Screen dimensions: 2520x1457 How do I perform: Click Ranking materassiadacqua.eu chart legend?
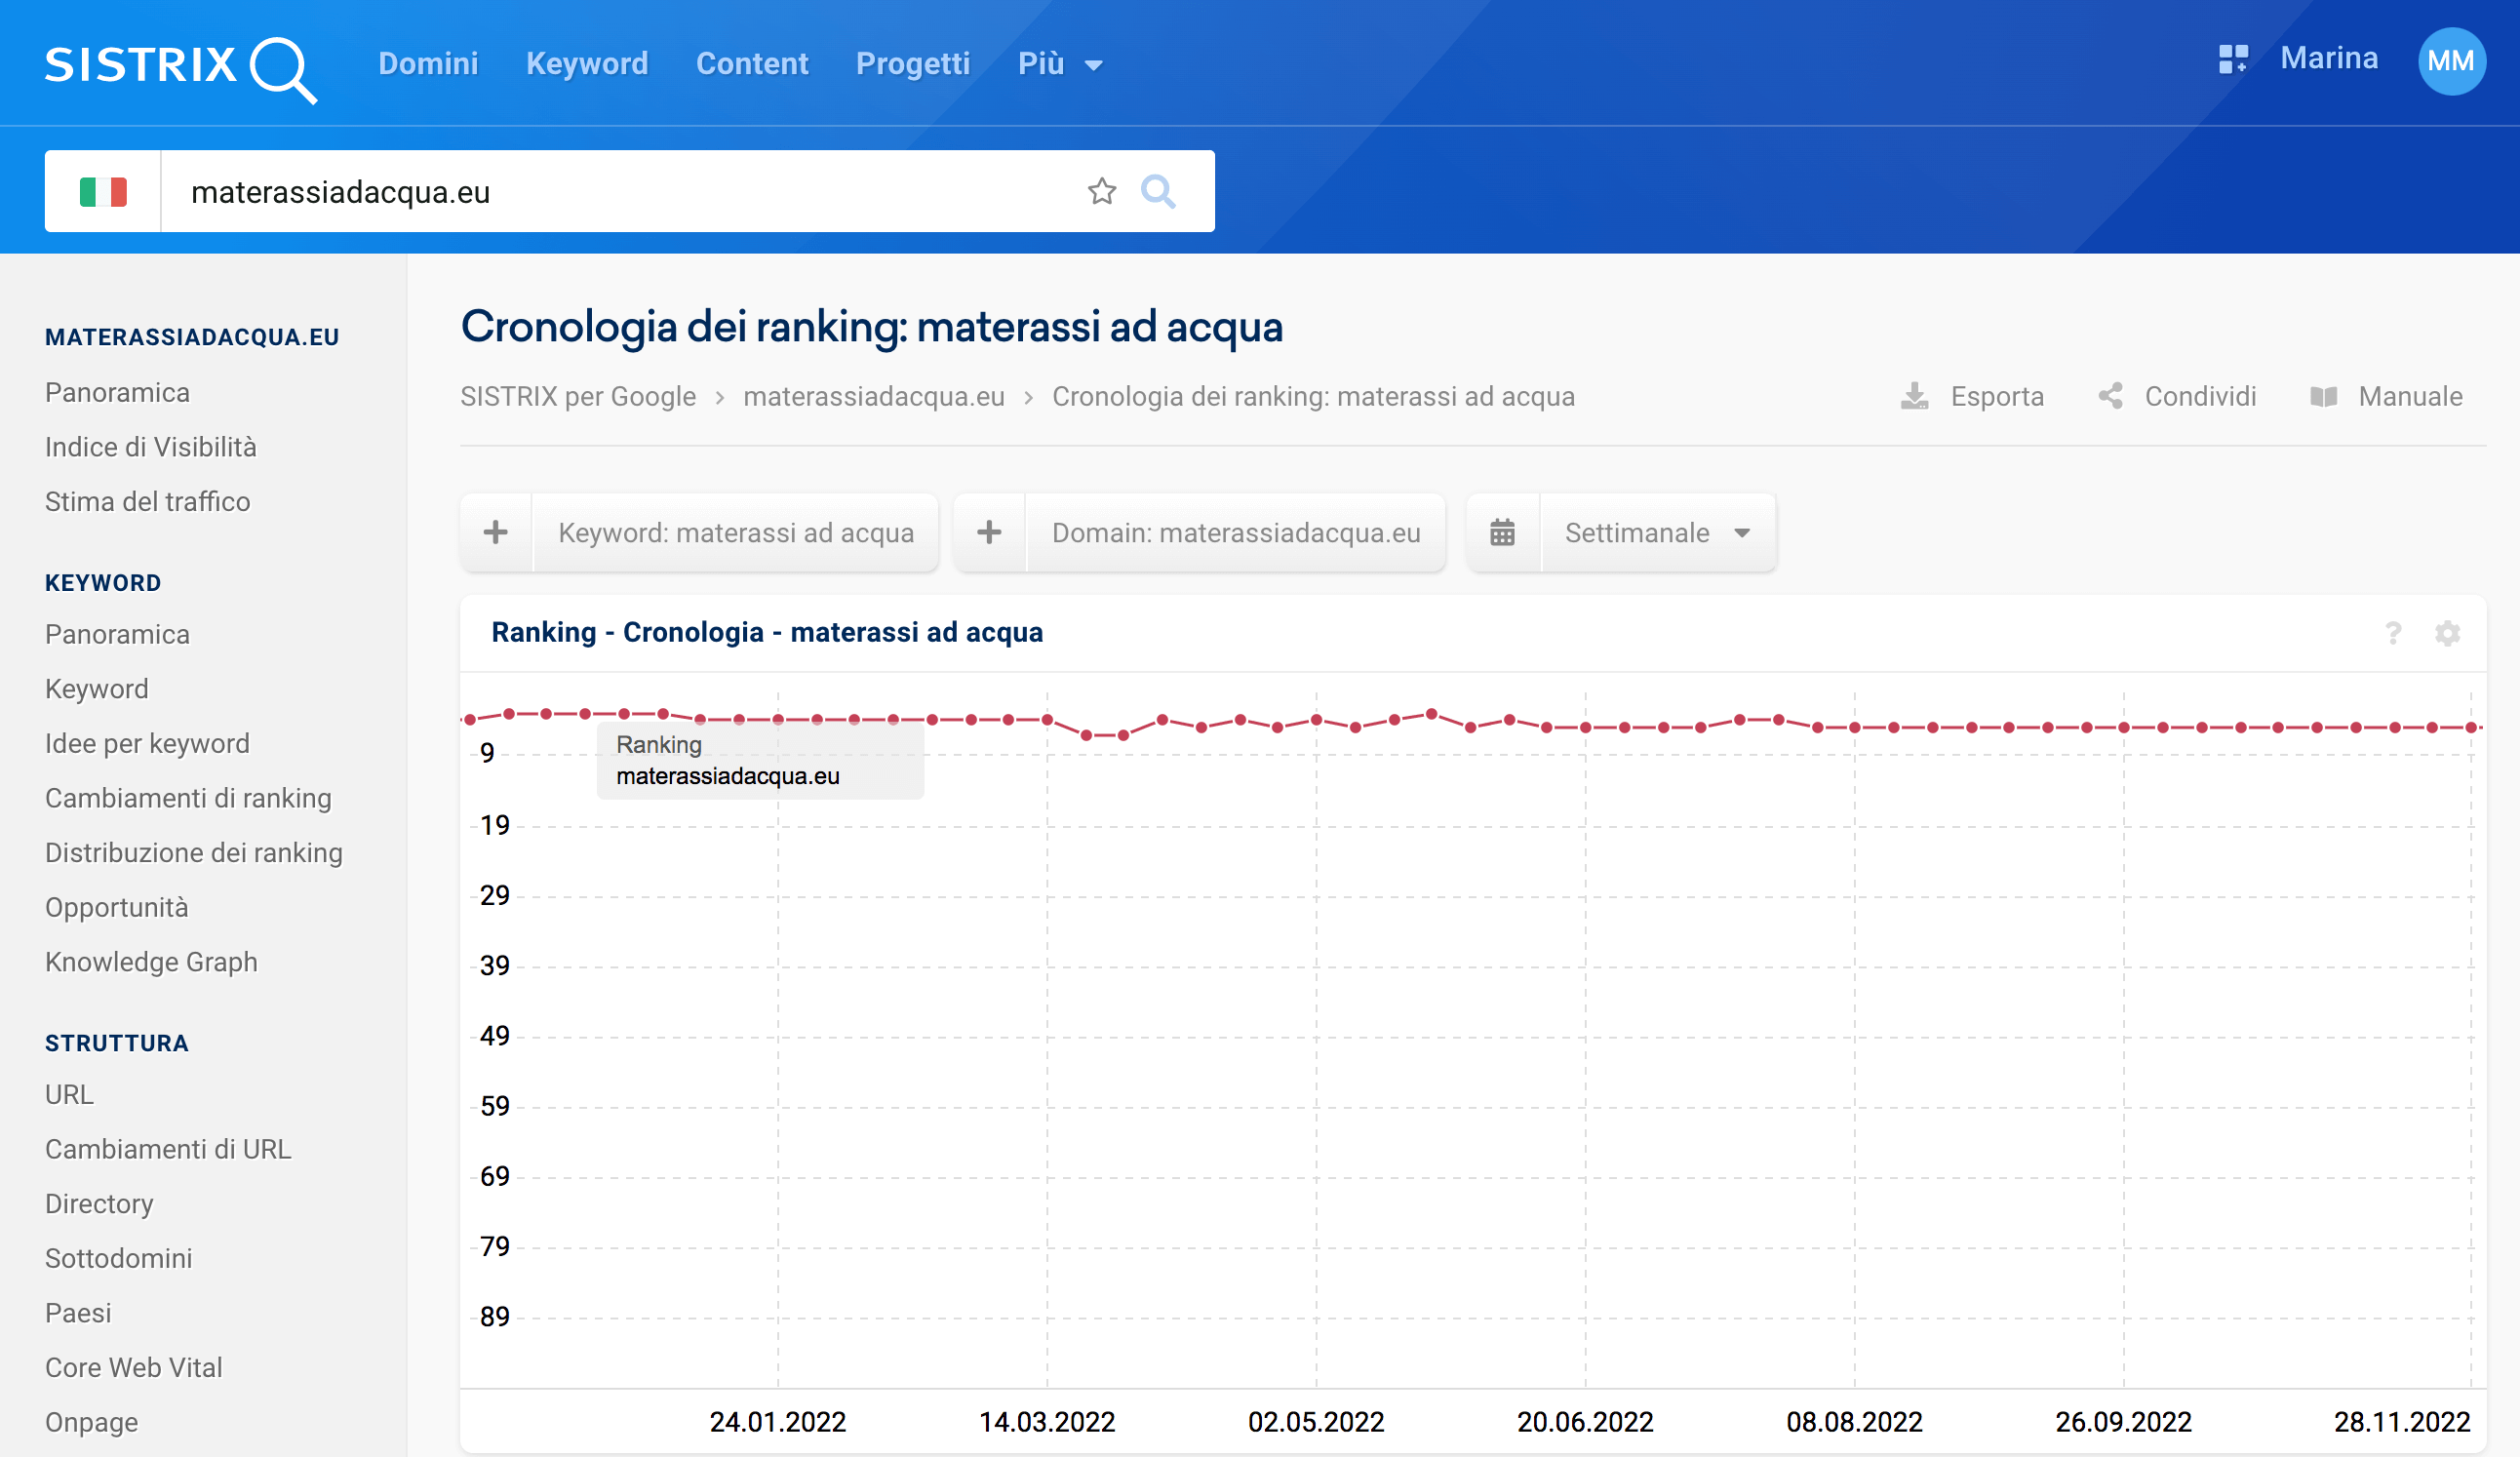pyautogui.click(x=760, y=760)
